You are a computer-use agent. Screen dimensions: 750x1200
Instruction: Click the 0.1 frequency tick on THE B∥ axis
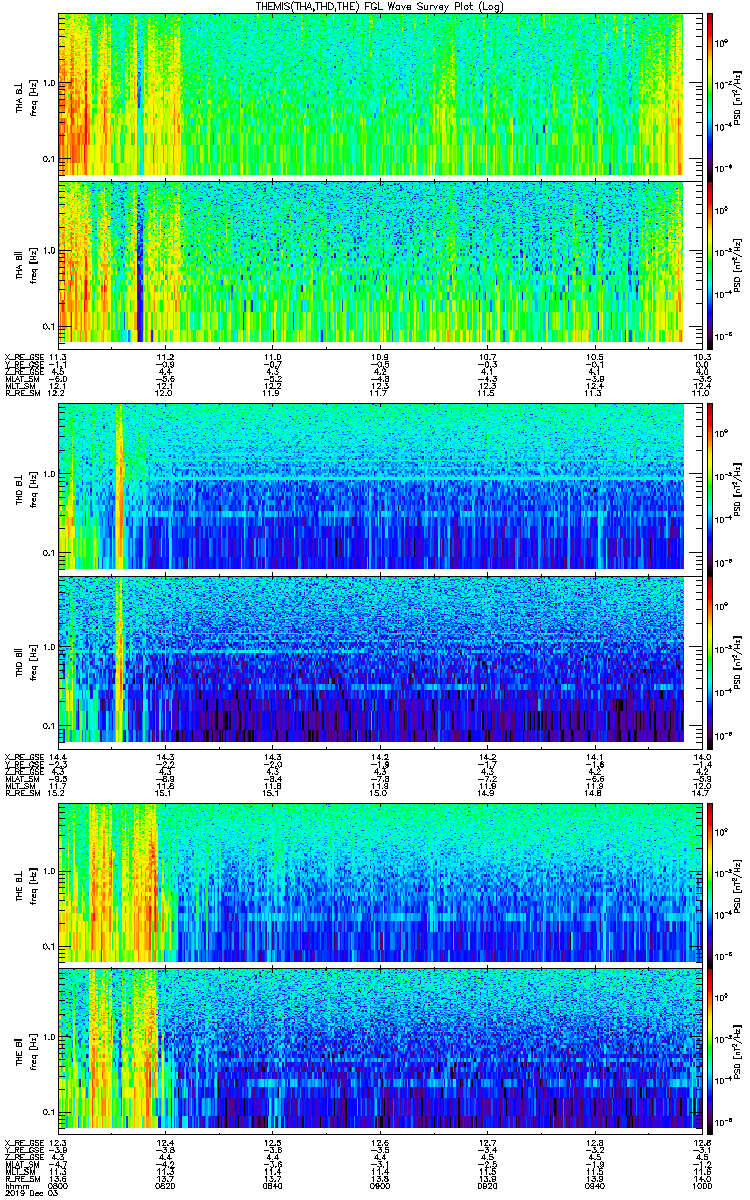tap(49, 1112)
